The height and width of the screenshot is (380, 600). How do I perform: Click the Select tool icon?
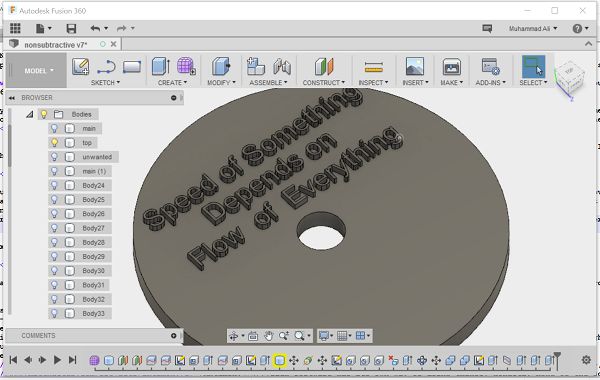pyautogui.click(x=533, y=67)
